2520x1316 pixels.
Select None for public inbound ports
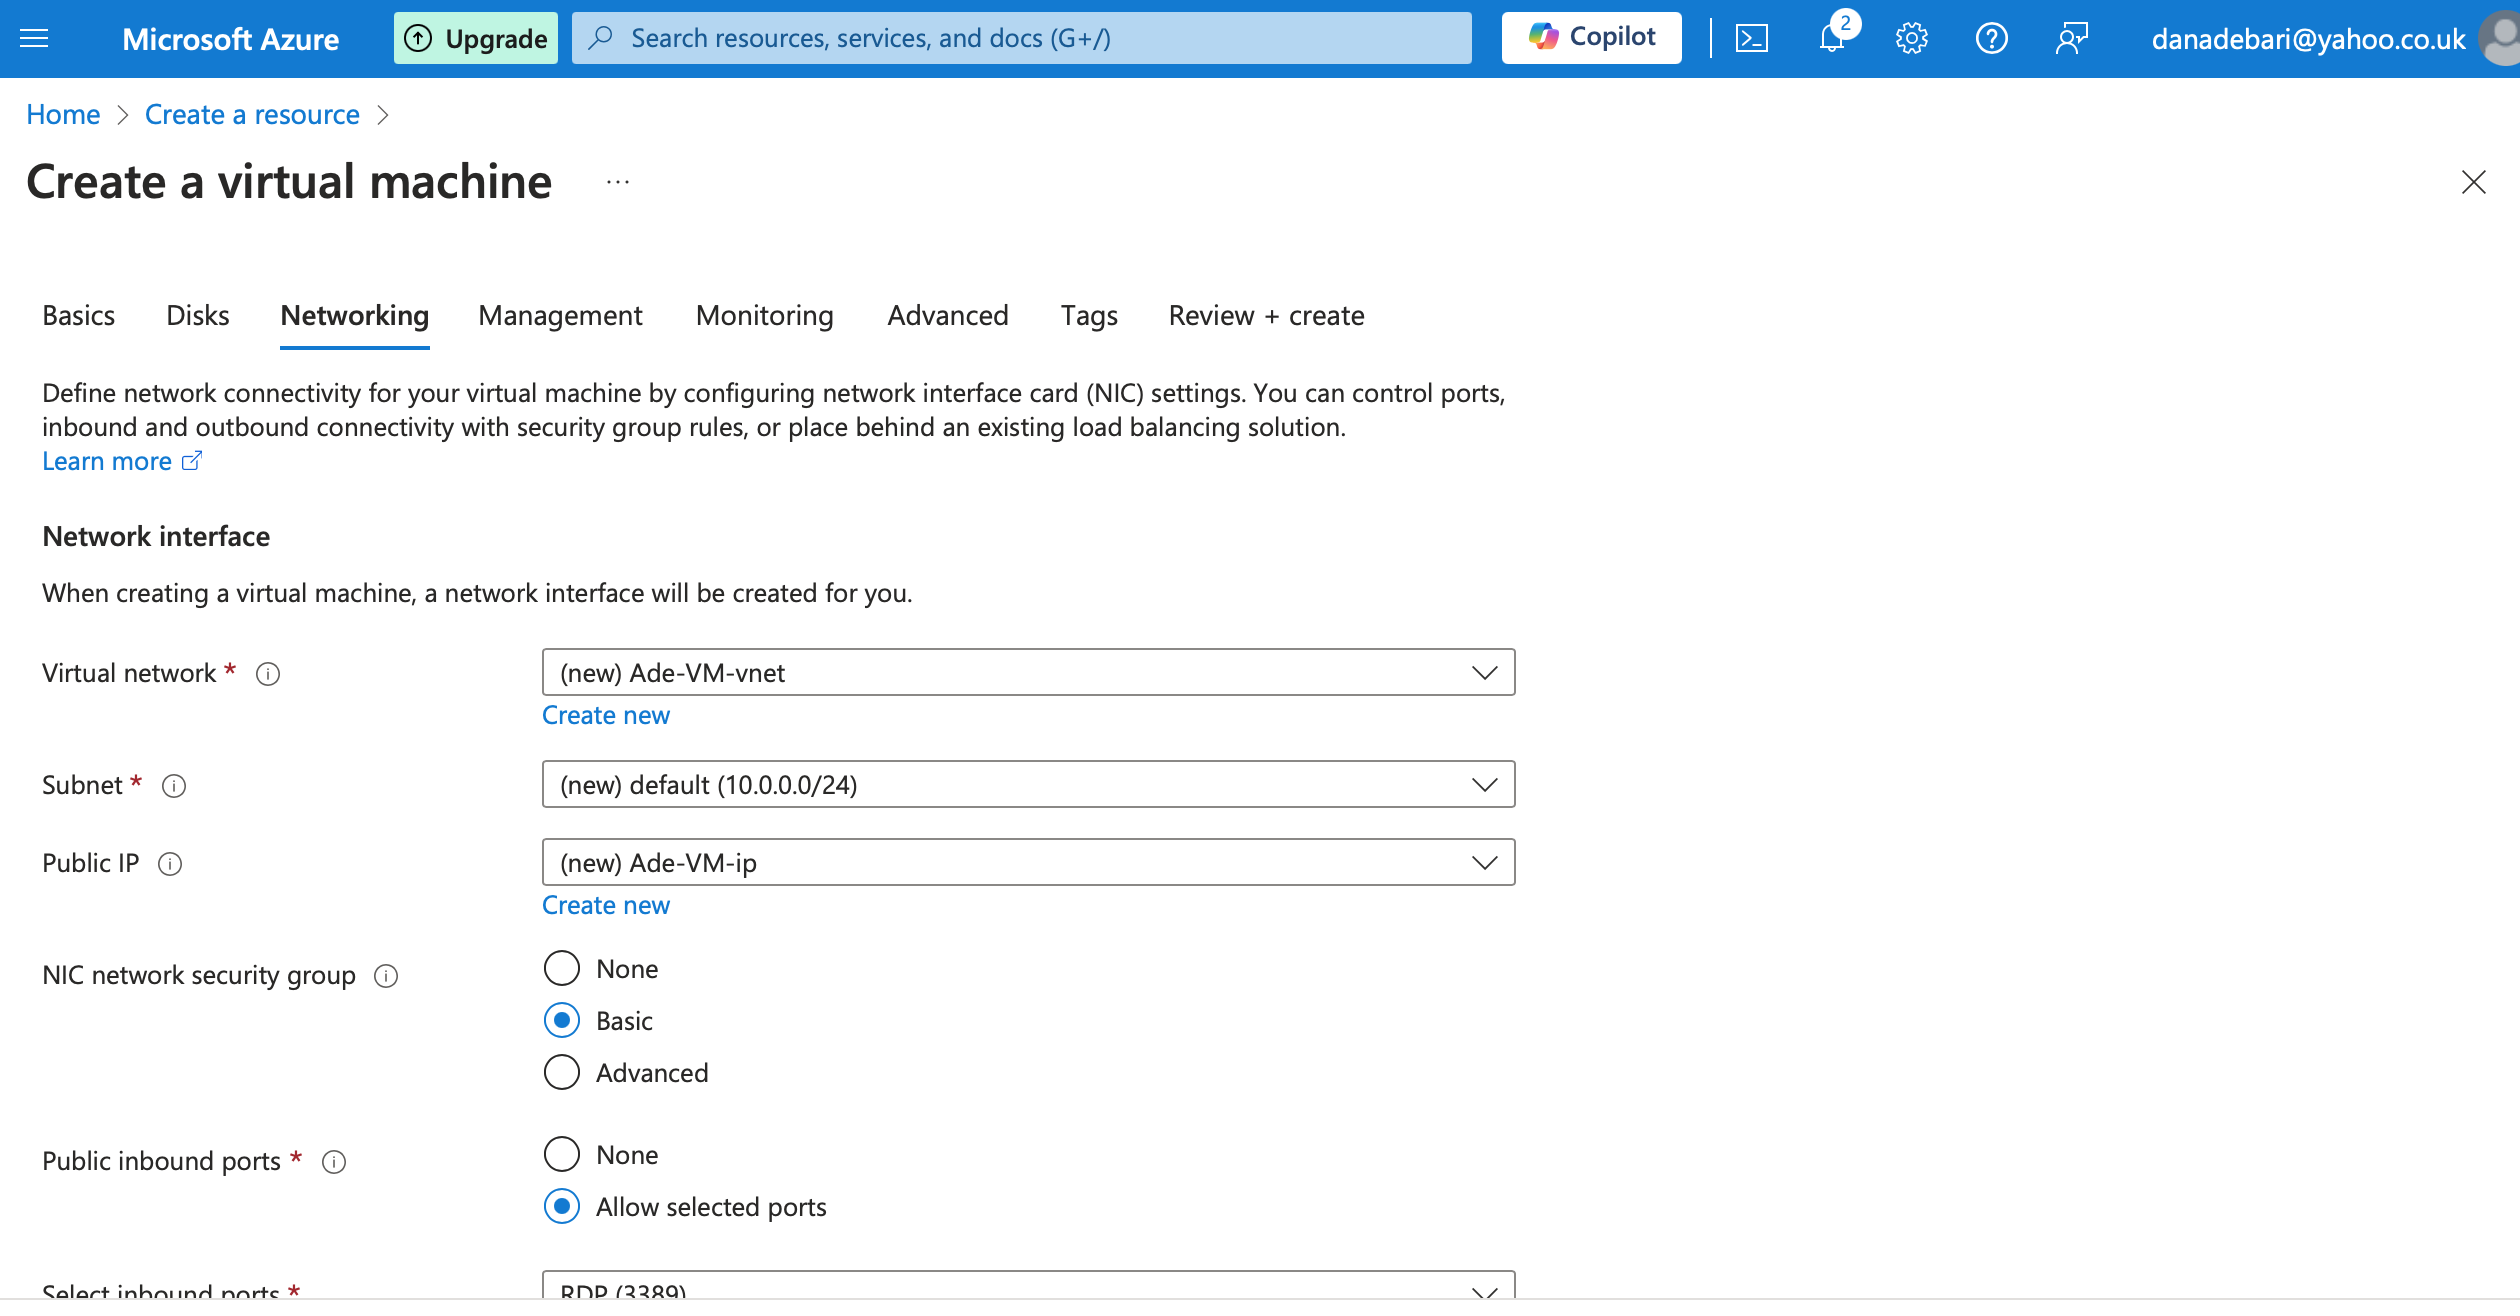pos(562,1154)
